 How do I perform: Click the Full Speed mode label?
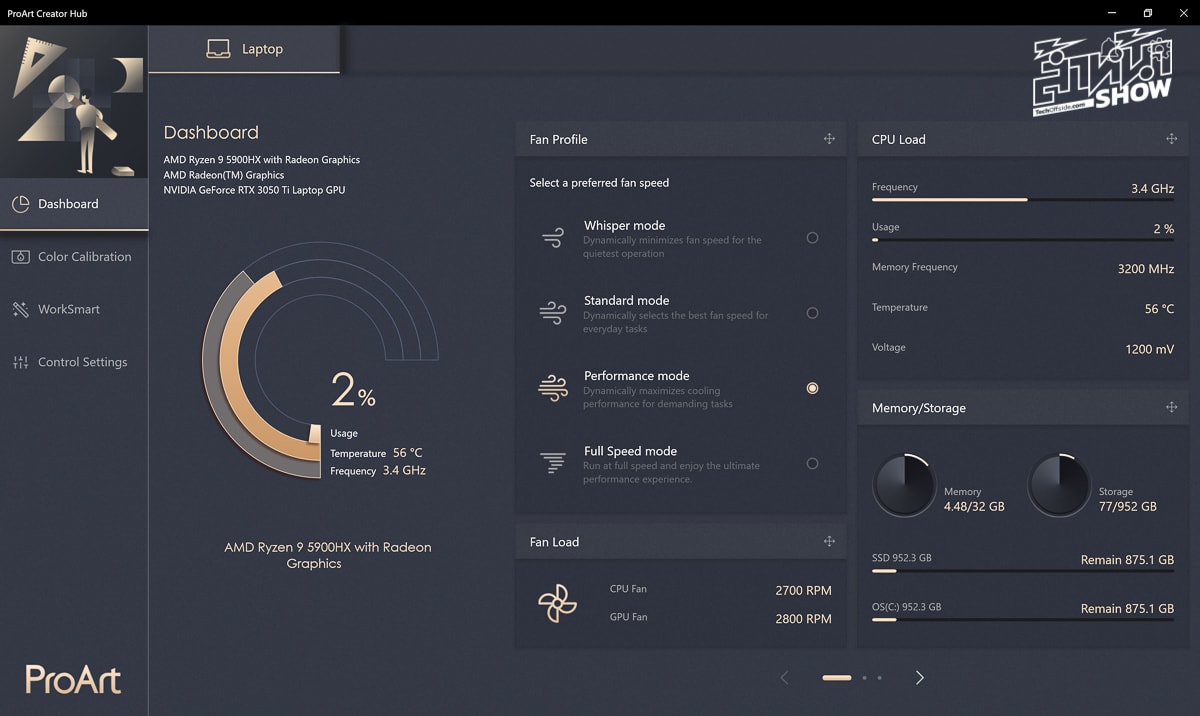[630, 451]
